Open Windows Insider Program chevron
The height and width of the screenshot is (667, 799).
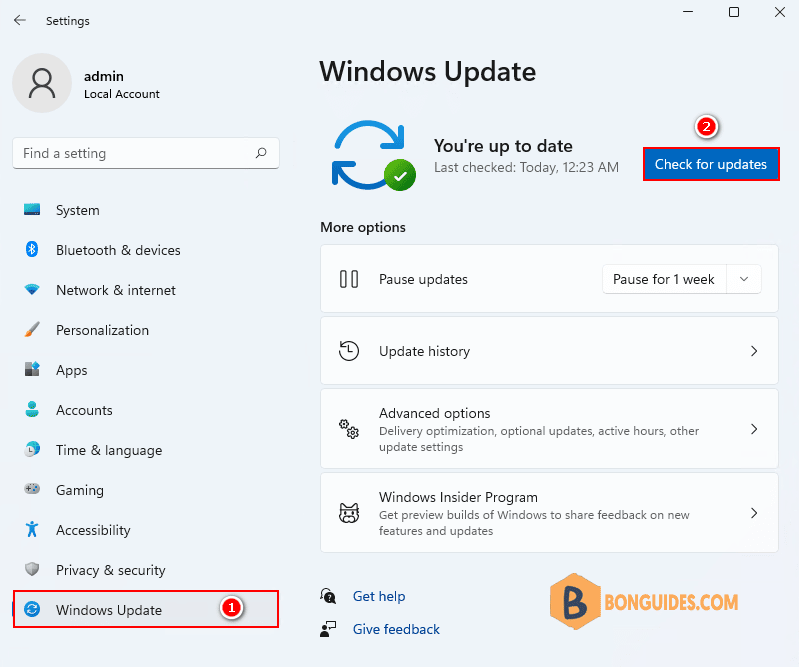pos(754,513)
